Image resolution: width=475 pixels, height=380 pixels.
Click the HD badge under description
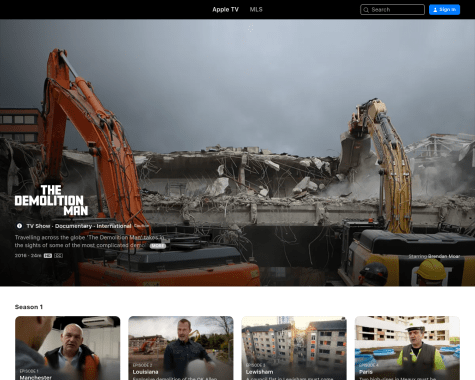tap(48, 256)
